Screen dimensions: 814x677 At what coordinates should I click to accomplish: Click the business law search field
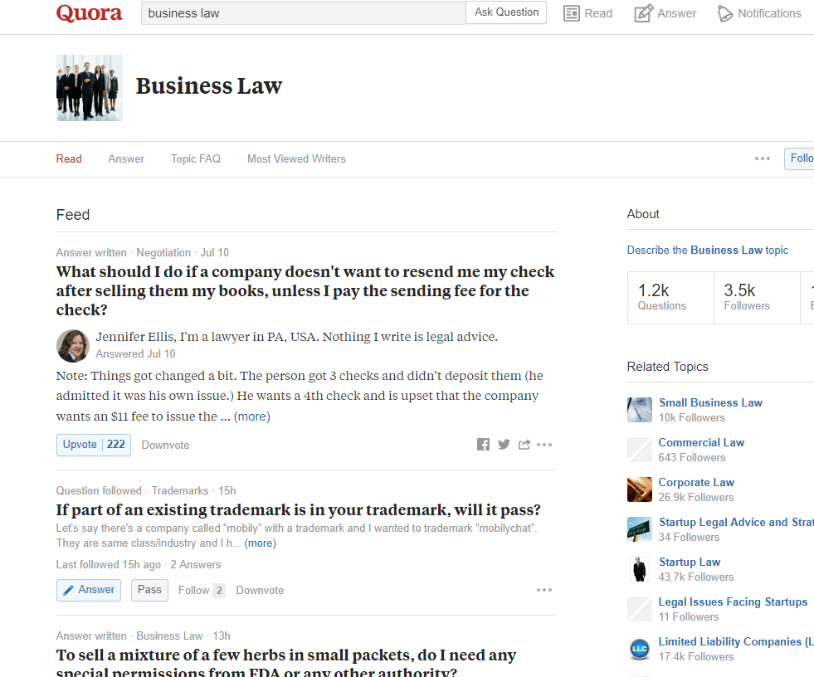303,13
